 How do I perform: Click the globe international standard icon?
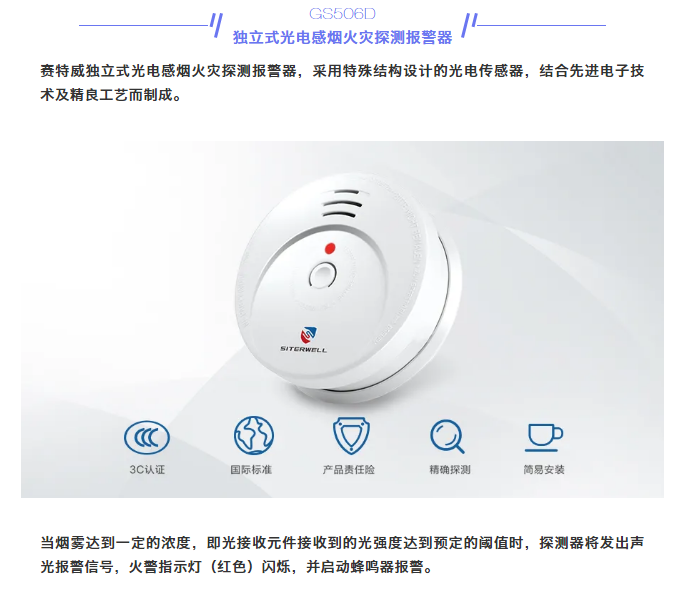[x=253, y=435]
